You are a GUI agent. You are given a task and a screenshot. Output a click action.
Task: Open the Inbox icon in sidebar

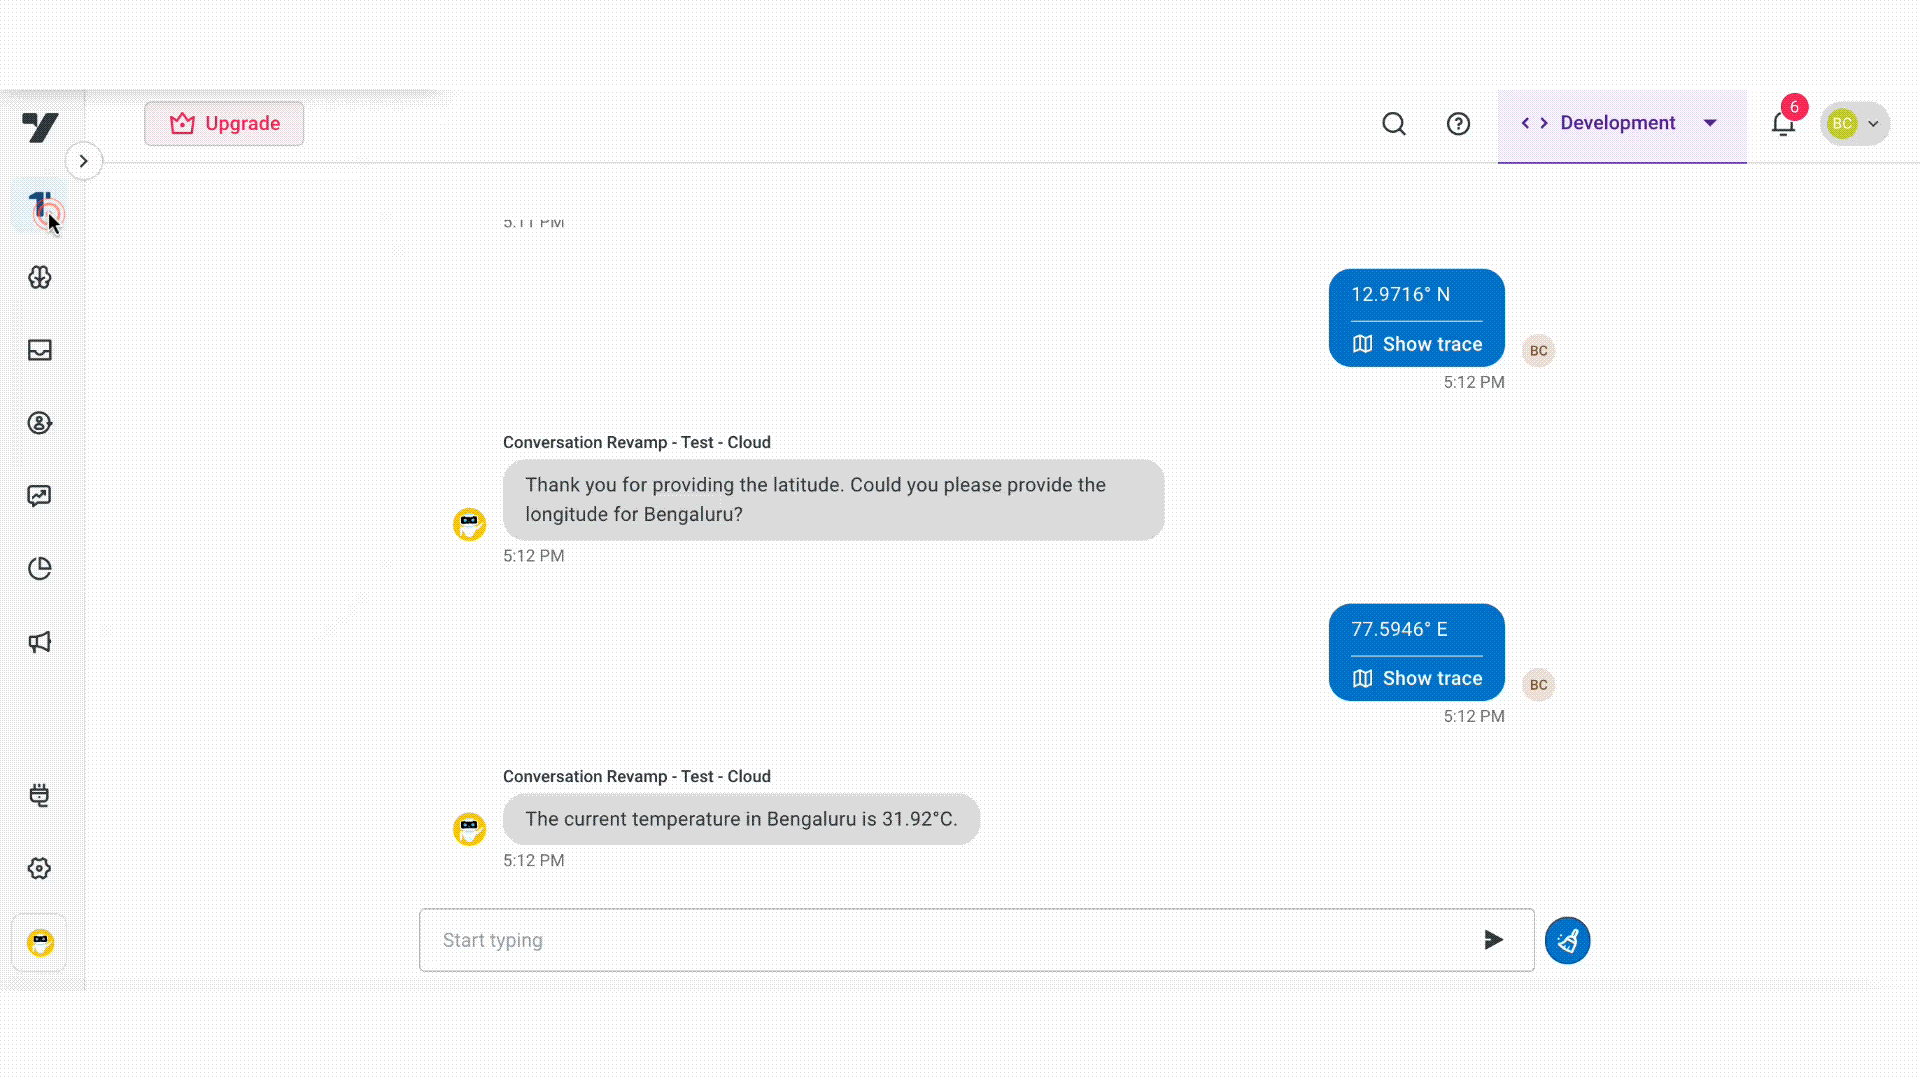point(40,350)
